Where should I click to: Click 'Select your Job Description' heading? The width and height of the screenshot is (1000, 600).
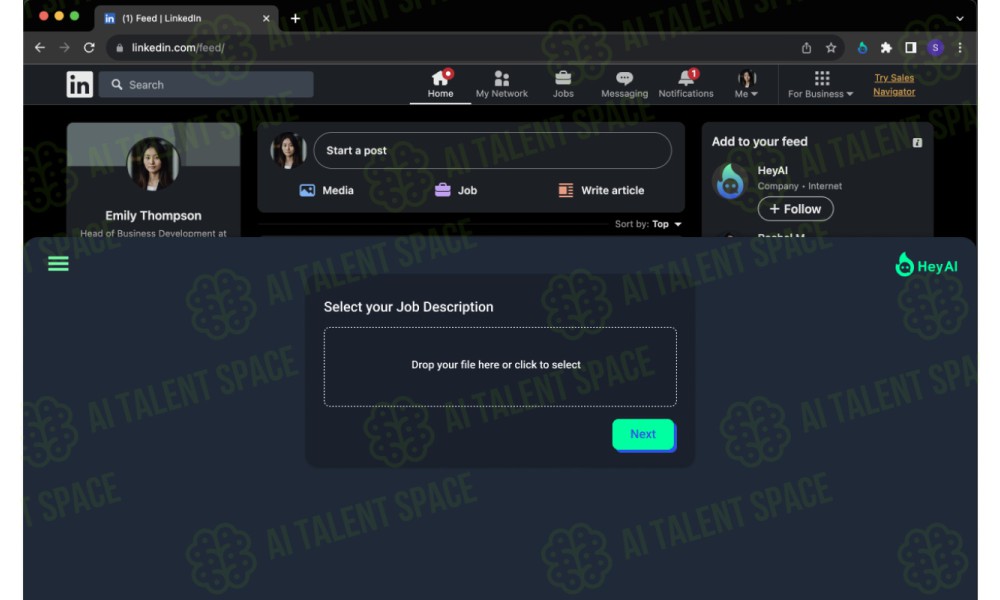tap(408, 307)
